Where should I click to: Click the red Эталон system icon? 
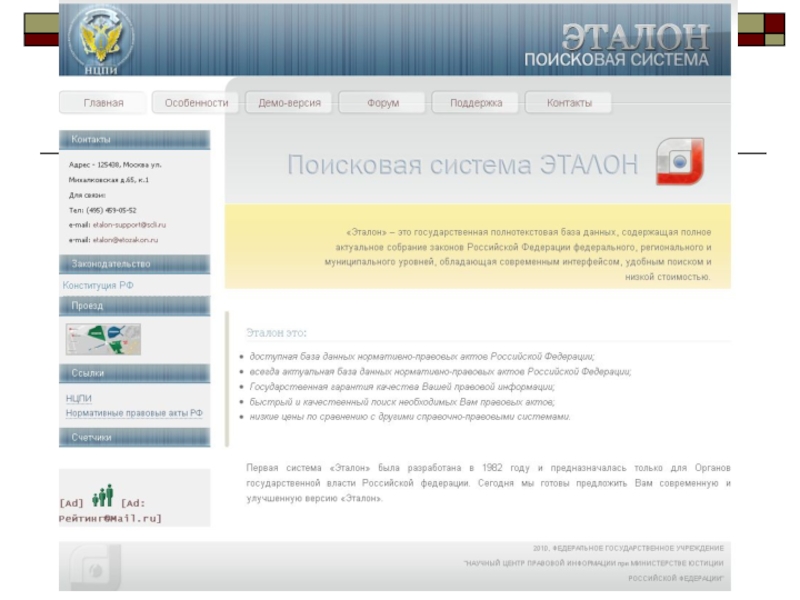tap(680, 161)
